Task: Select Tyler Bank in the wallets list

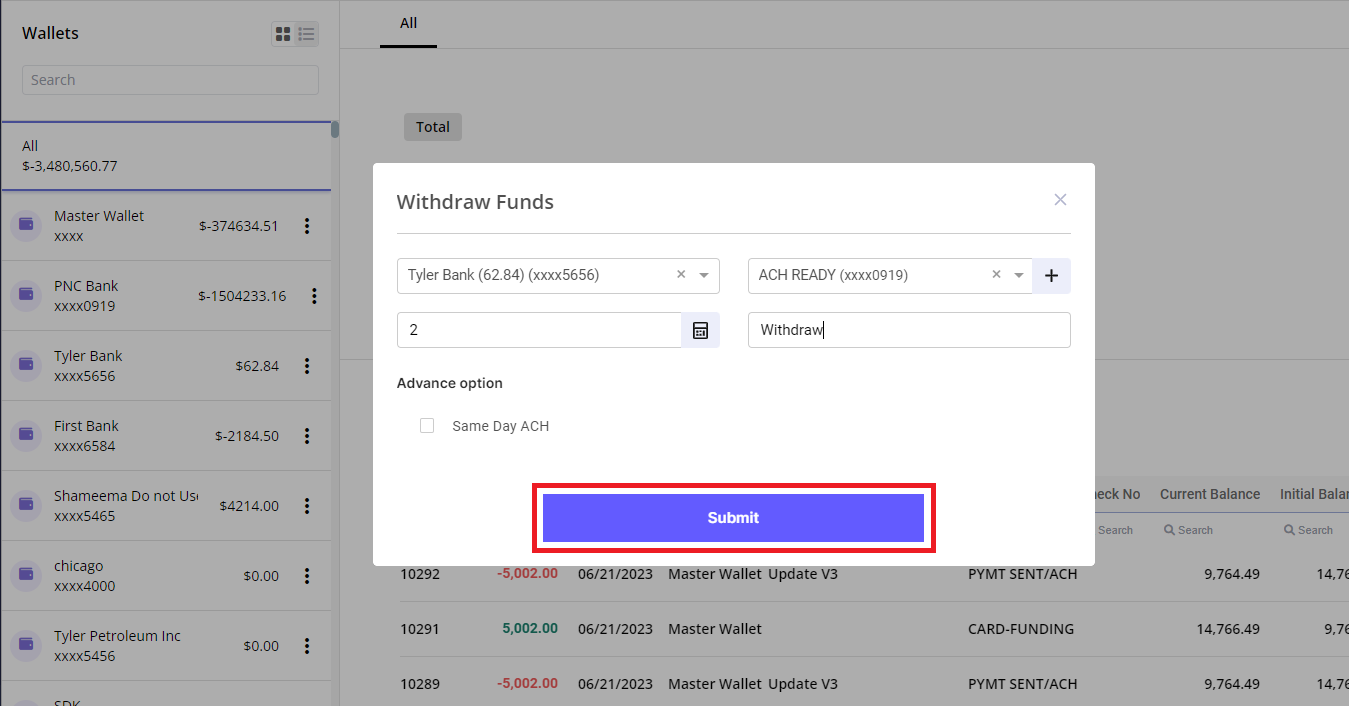Action: pyautogui.click(x=88, y=356)
